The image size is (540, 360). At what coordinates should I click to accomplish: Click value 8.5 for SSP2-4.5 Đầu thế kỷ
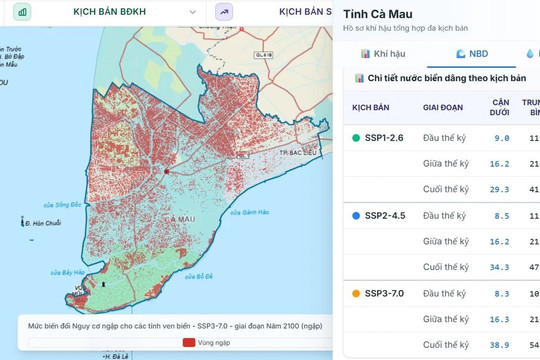502,216
